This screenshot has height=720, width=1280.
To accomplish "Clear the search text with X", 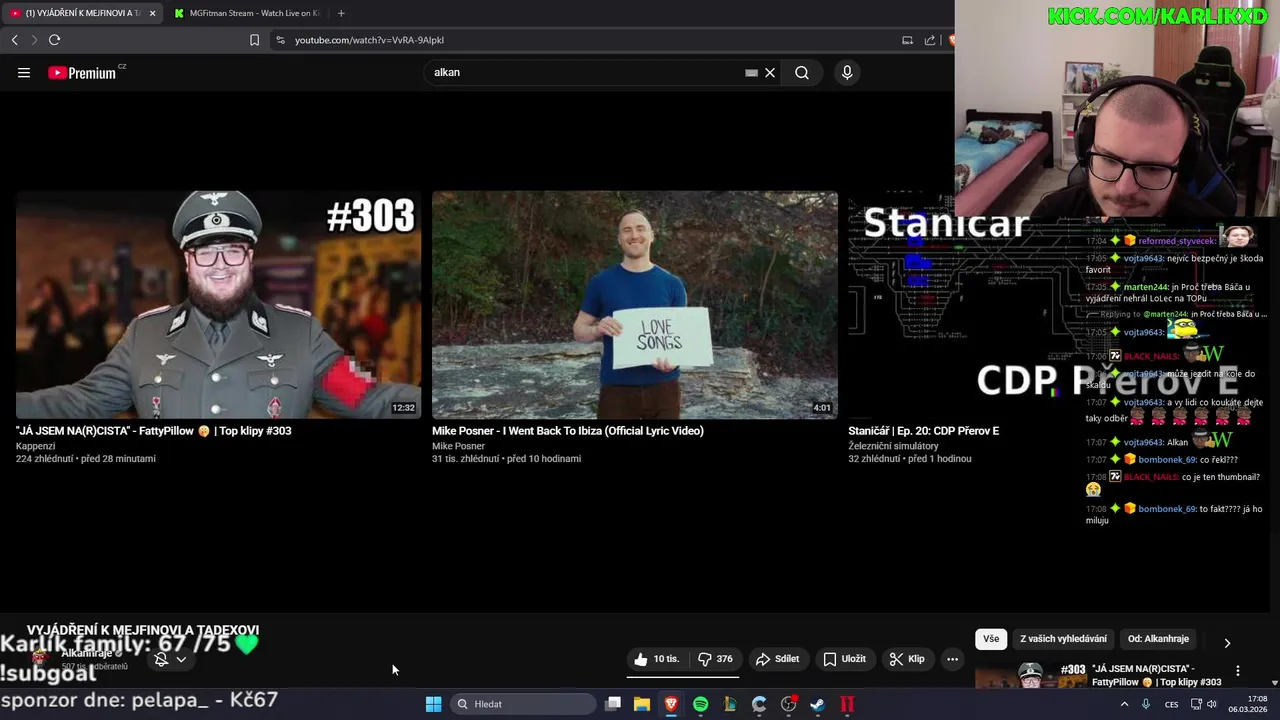I will coord(770,73).
